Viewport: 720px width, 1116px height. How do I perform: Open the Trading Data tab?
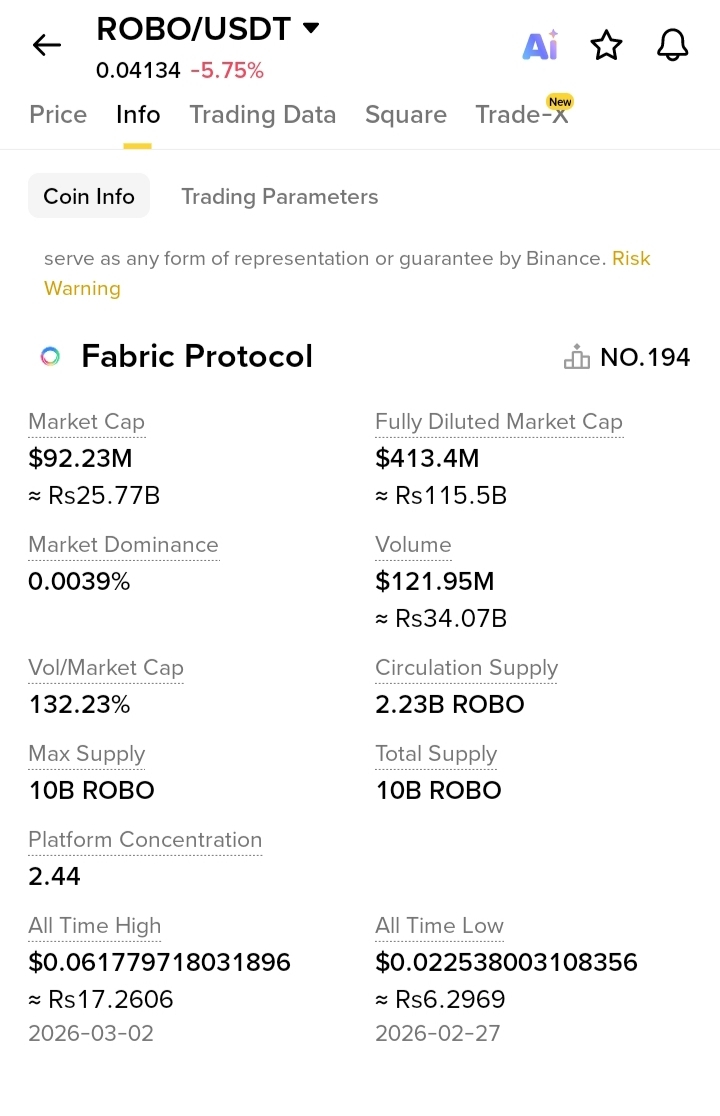pos(263,115)
